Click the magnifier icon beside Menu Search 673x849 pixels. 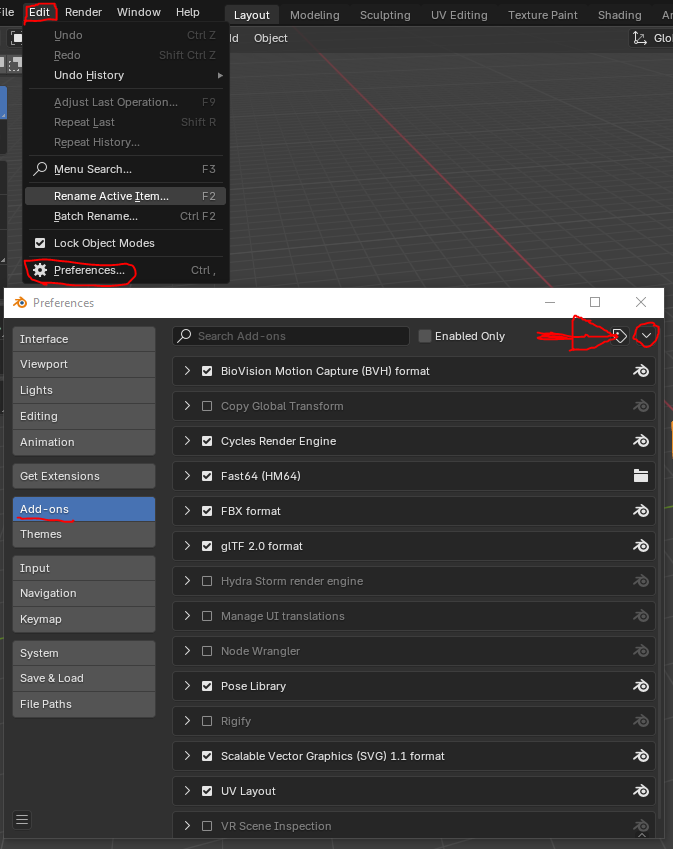[x=40, y=169]
